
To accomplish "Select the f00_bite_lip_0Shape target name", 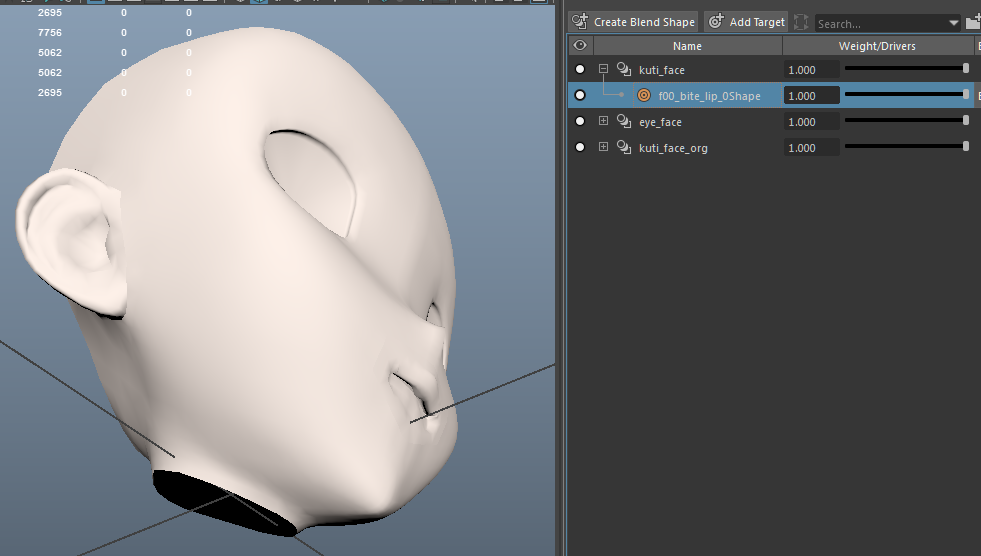I will pos(709,96).
